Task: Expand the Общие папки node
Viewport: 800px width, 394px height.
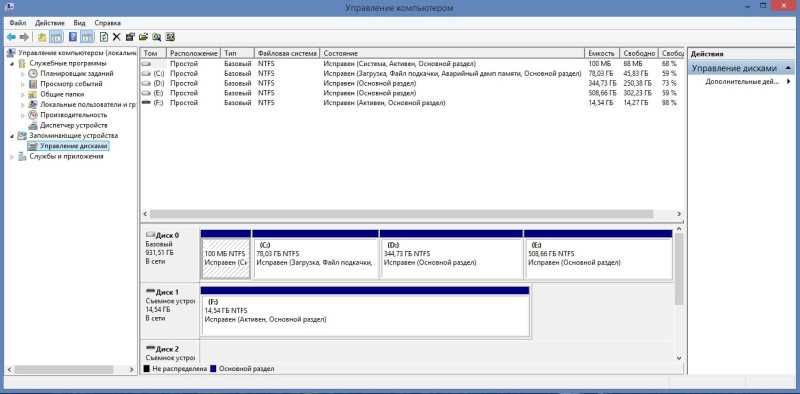Action: [22, 94]
